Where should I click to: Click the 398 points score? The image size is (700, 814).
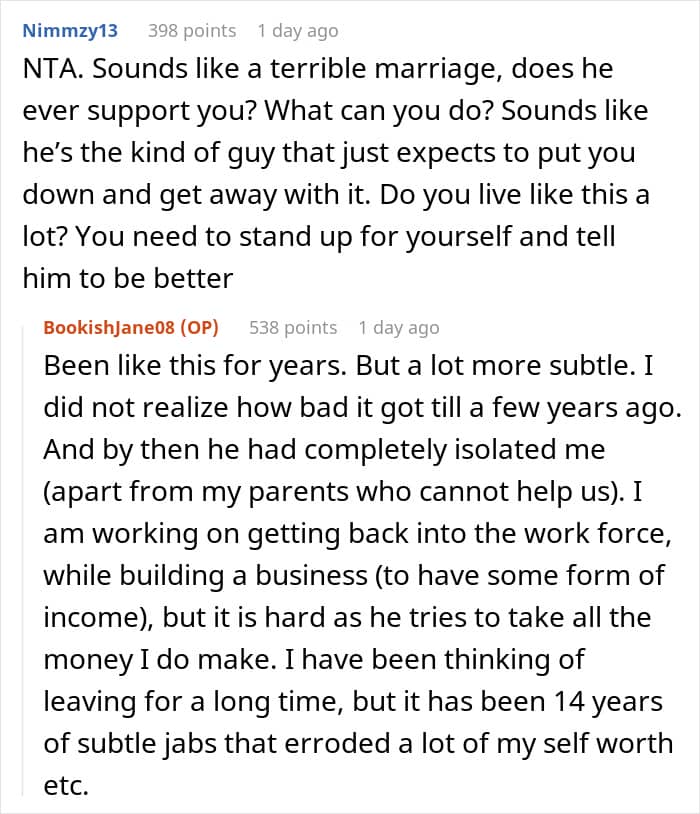point(192,31)
